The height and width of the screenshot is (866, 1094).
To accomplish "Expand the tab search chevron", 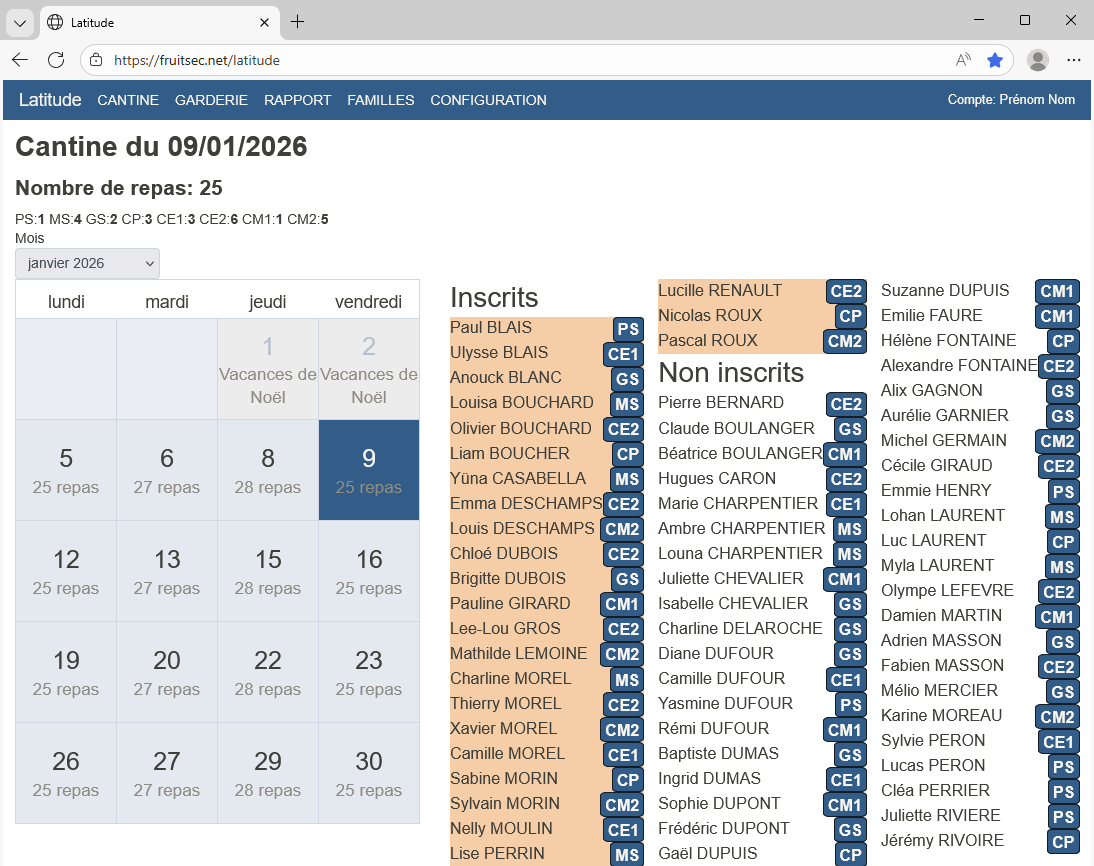I will click(x=20, y=22).
